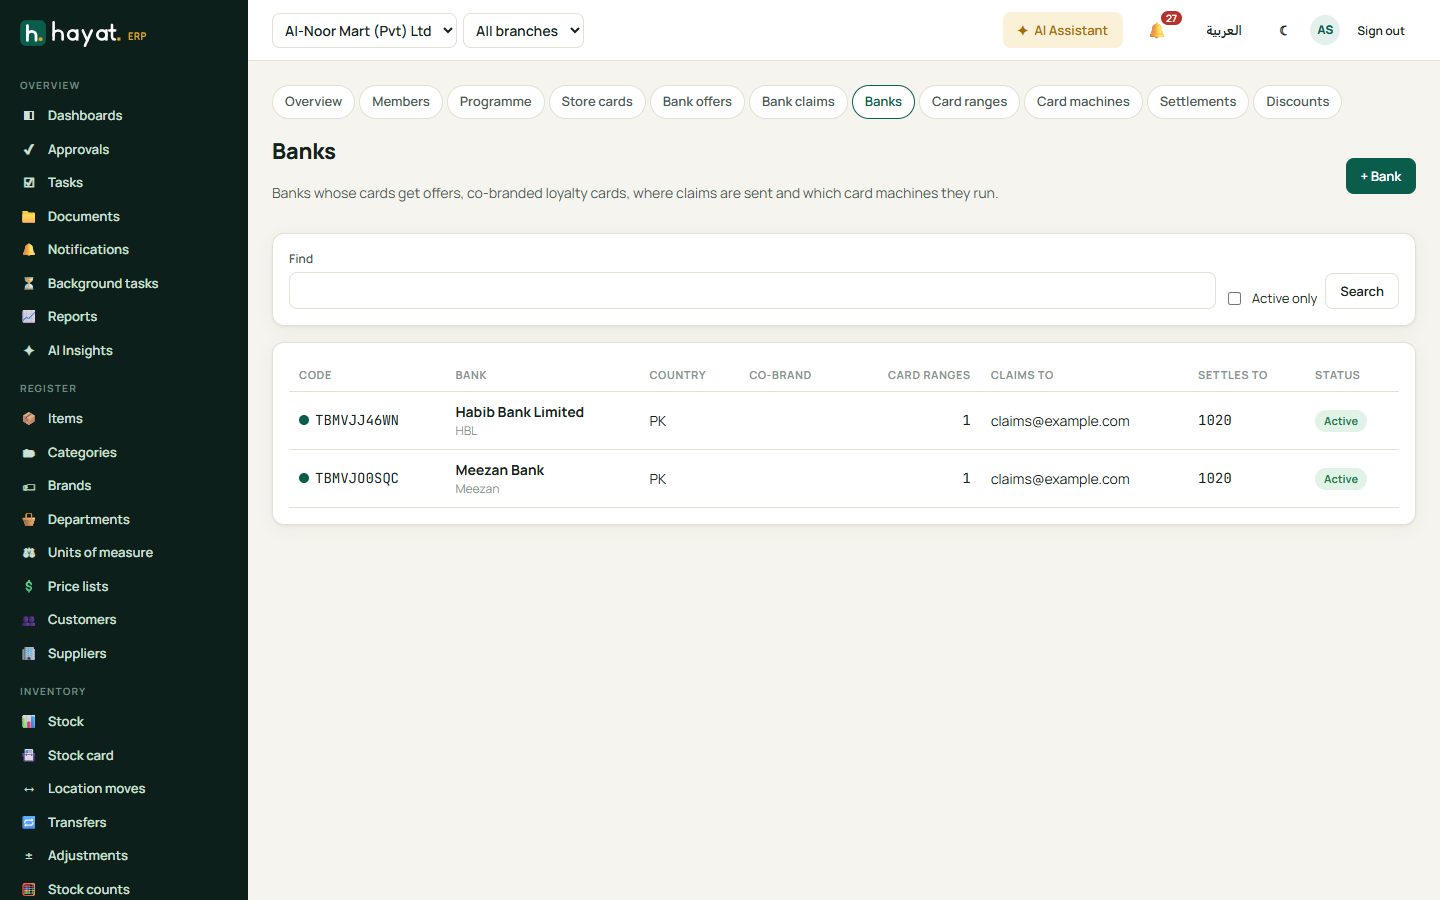
Task: Go to the Card machines tab
Action: coord(1083,102)
